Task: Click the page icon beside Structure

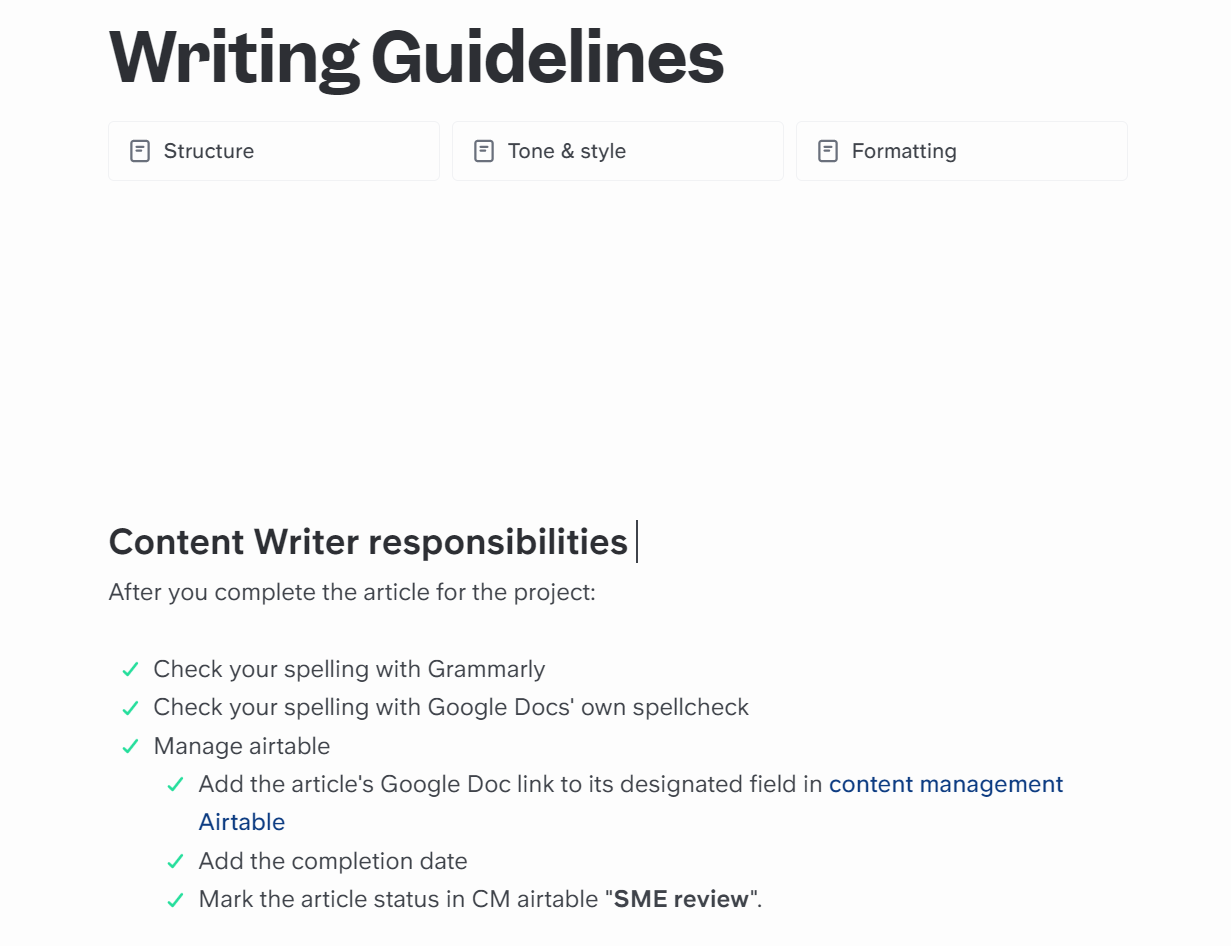Action: pyautogui.click(x=140, y=151)
